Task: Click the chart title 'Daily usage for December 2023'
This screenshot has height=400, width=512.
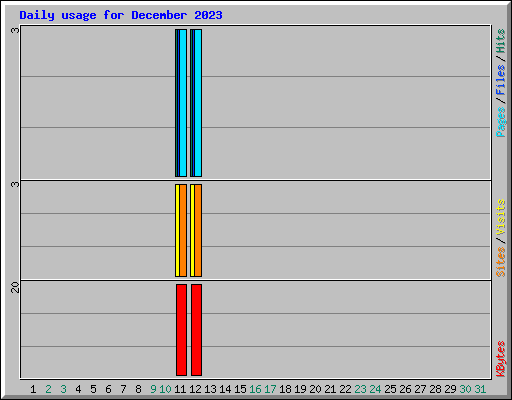Action: tap(121, 15)
